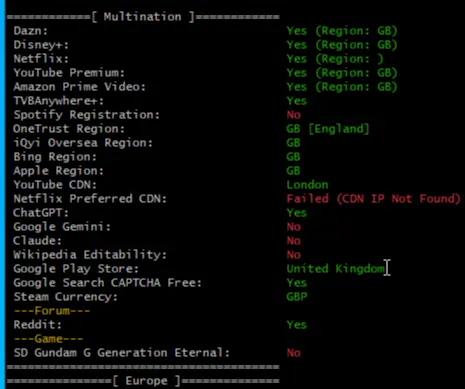This screenshot has height=389, width=465.
Task: Click the Wikipedia Editability label
Action: pos(90,255)
